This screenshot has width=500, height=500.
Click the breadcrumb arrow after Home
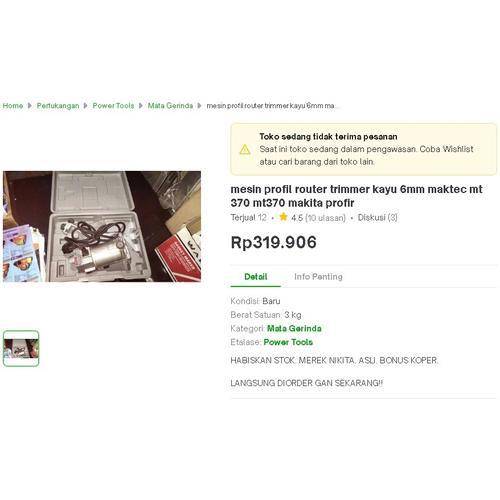coord(30,106)
